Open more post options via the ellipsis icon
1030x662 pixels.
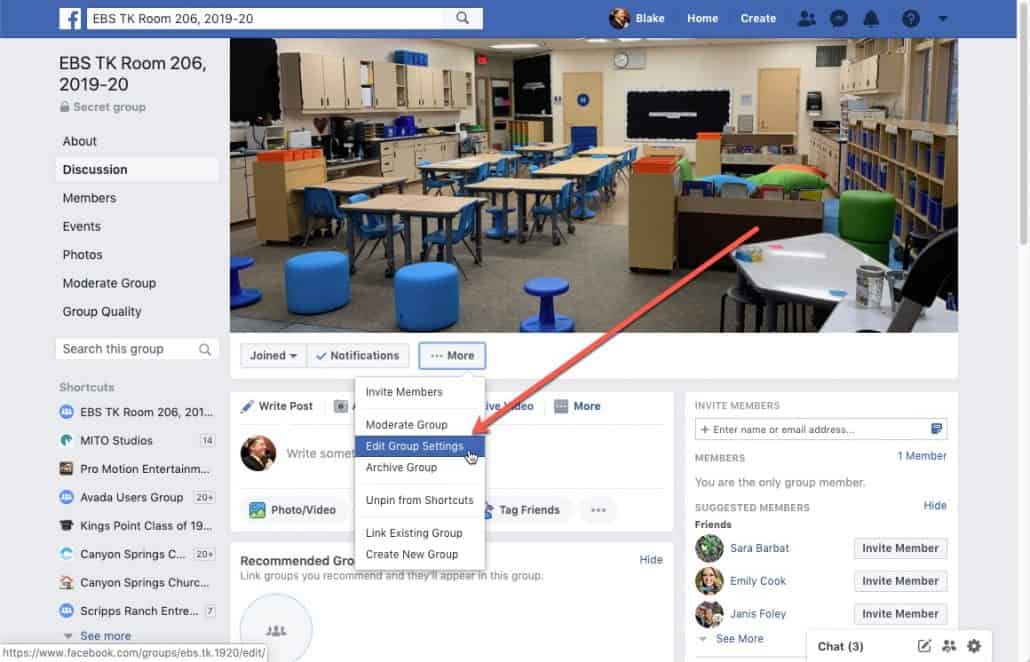[598, 510]
